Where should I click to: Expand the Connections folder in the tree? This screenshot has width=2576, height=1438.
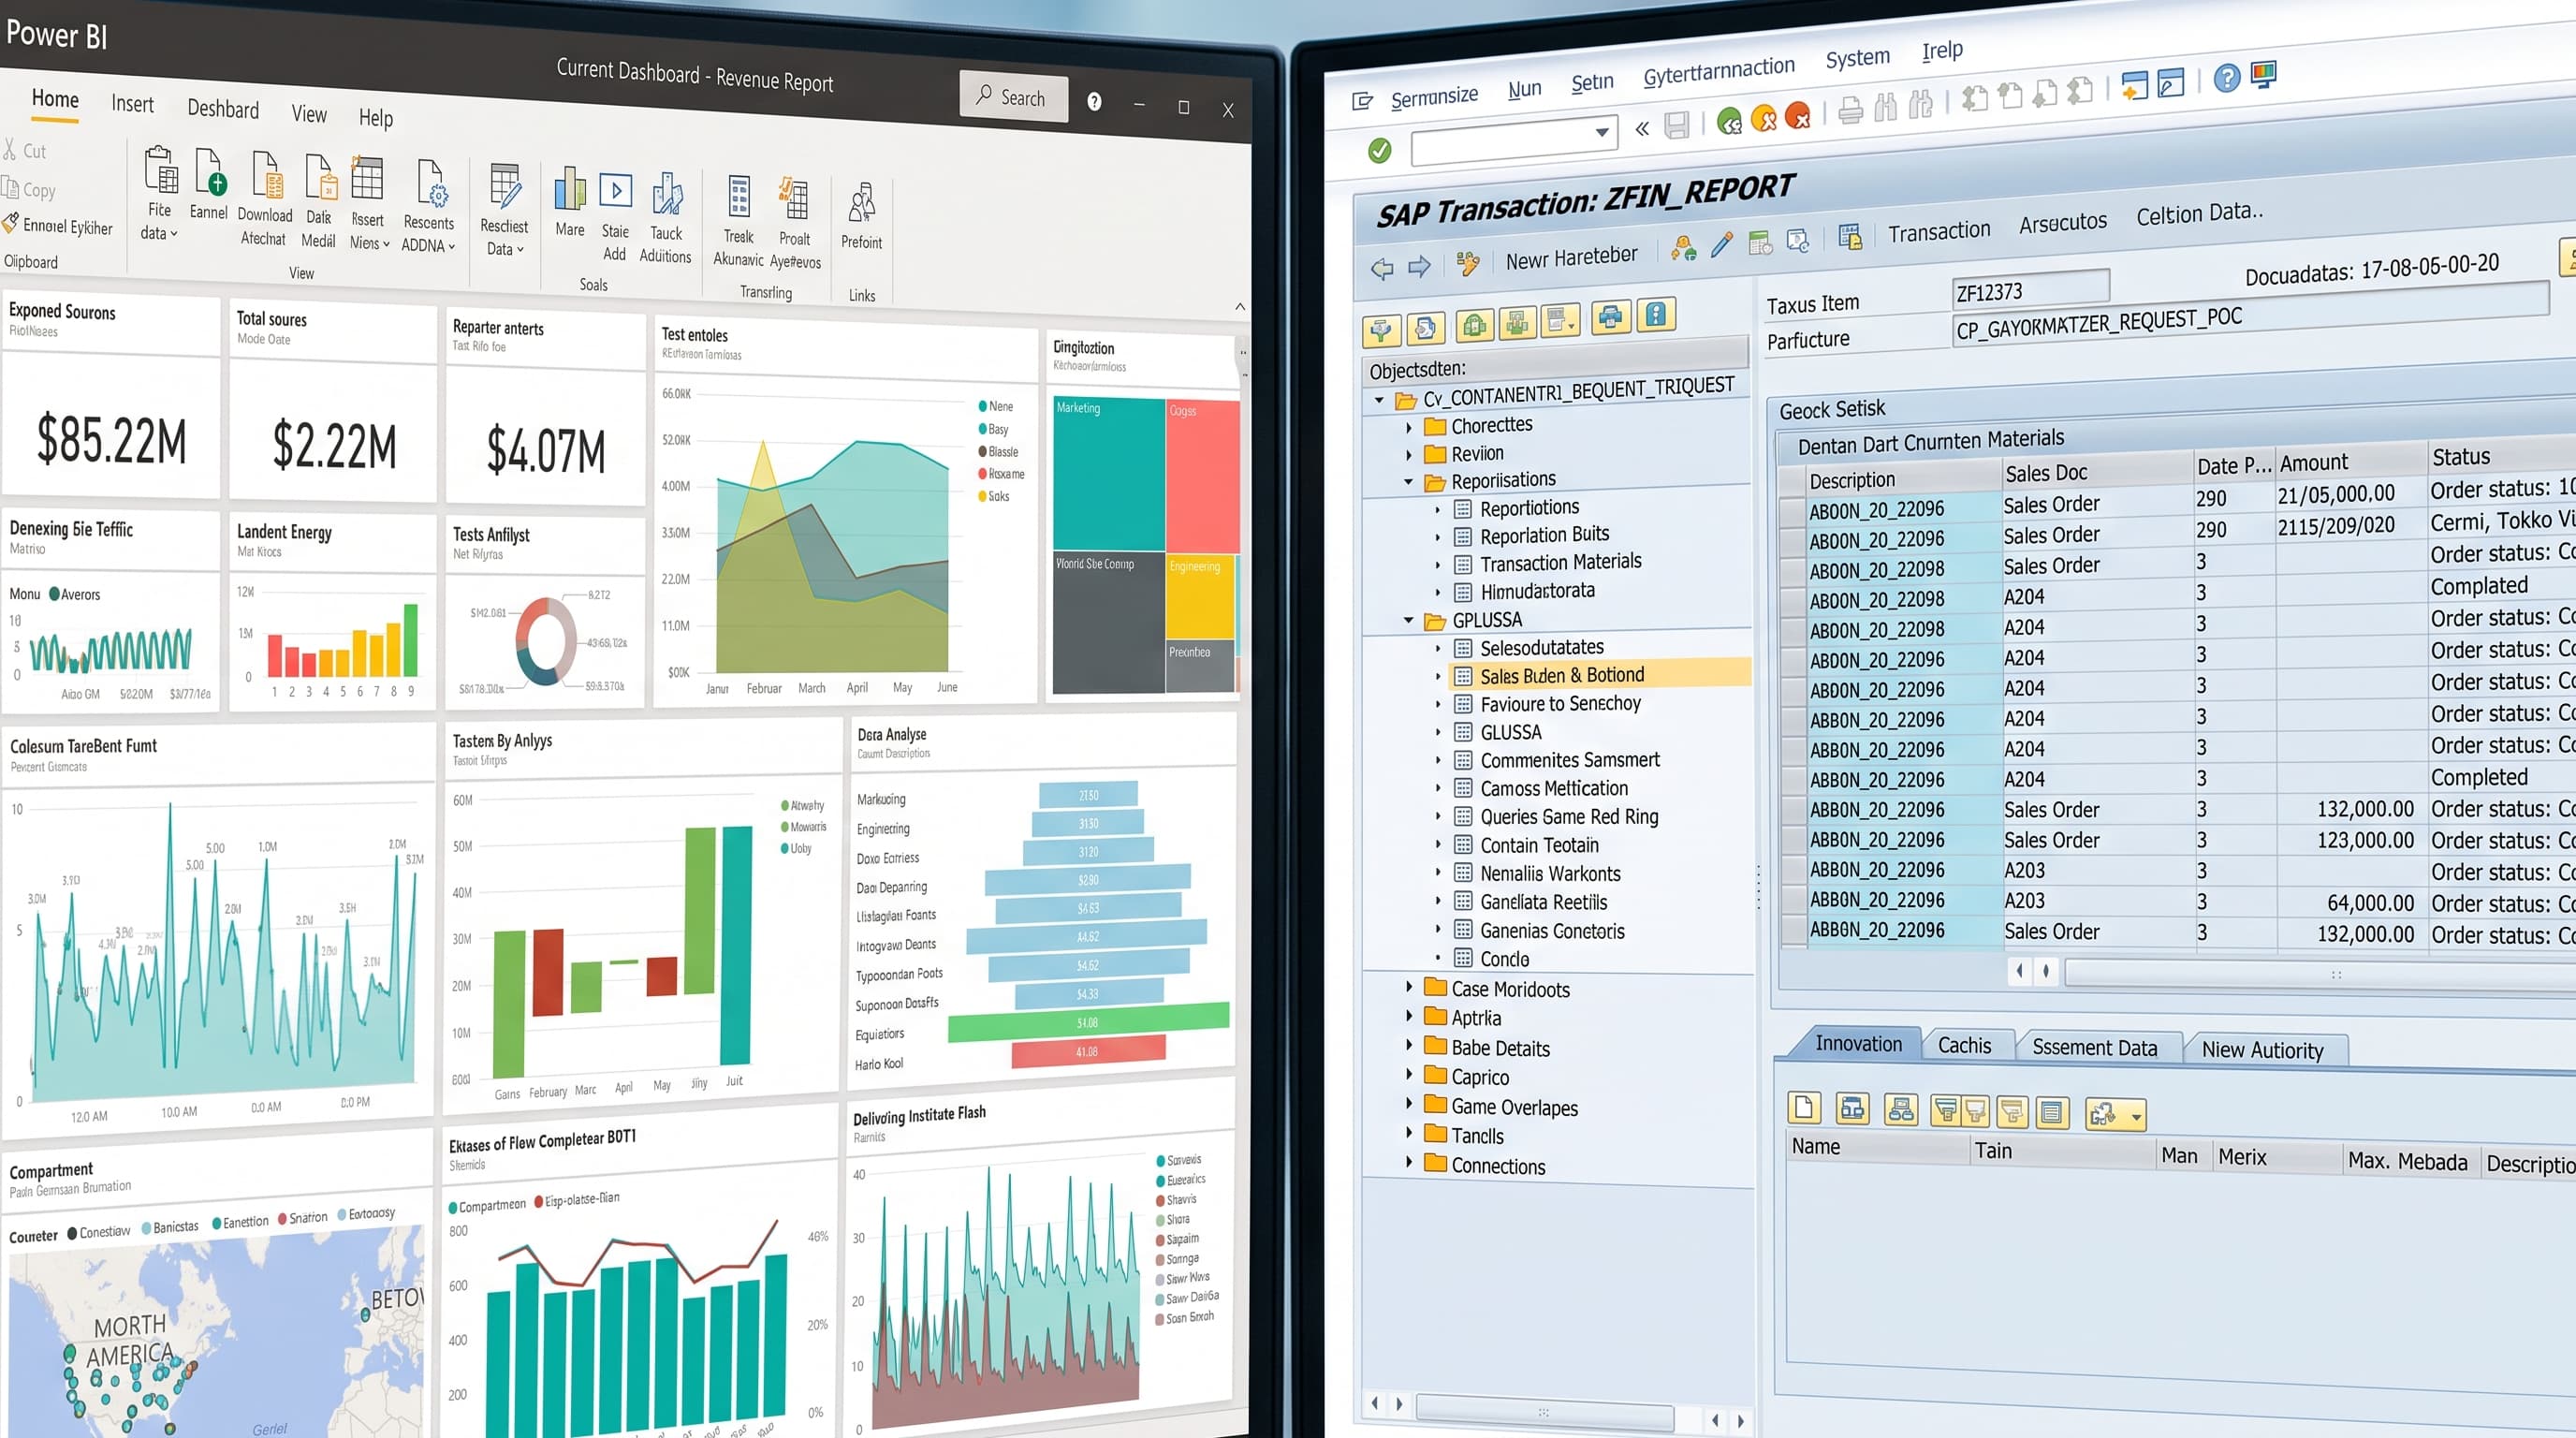(1409, 1162)
